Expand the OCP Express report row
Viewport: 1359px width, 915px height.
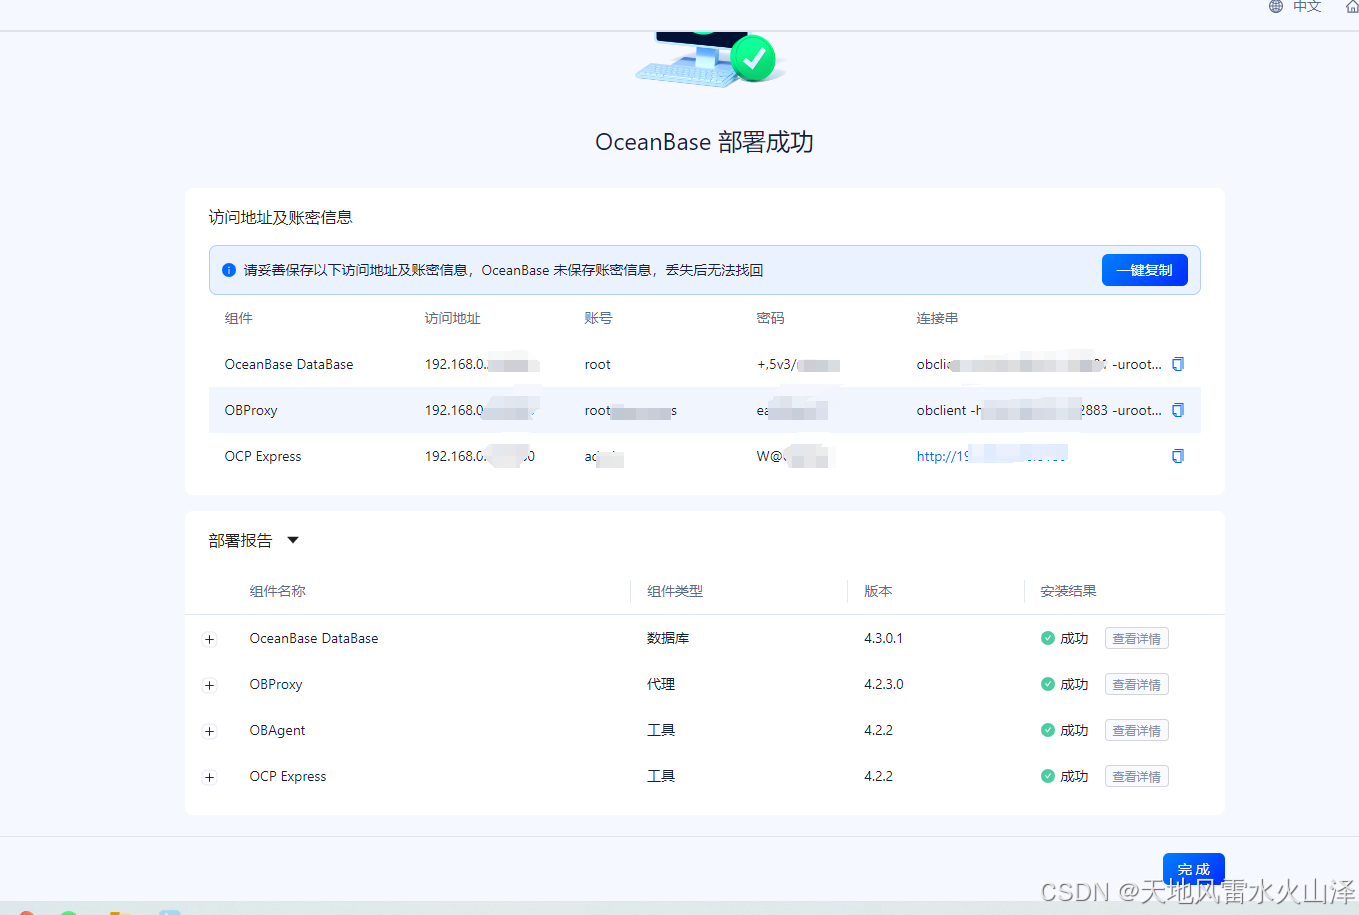tap(209, 777)
